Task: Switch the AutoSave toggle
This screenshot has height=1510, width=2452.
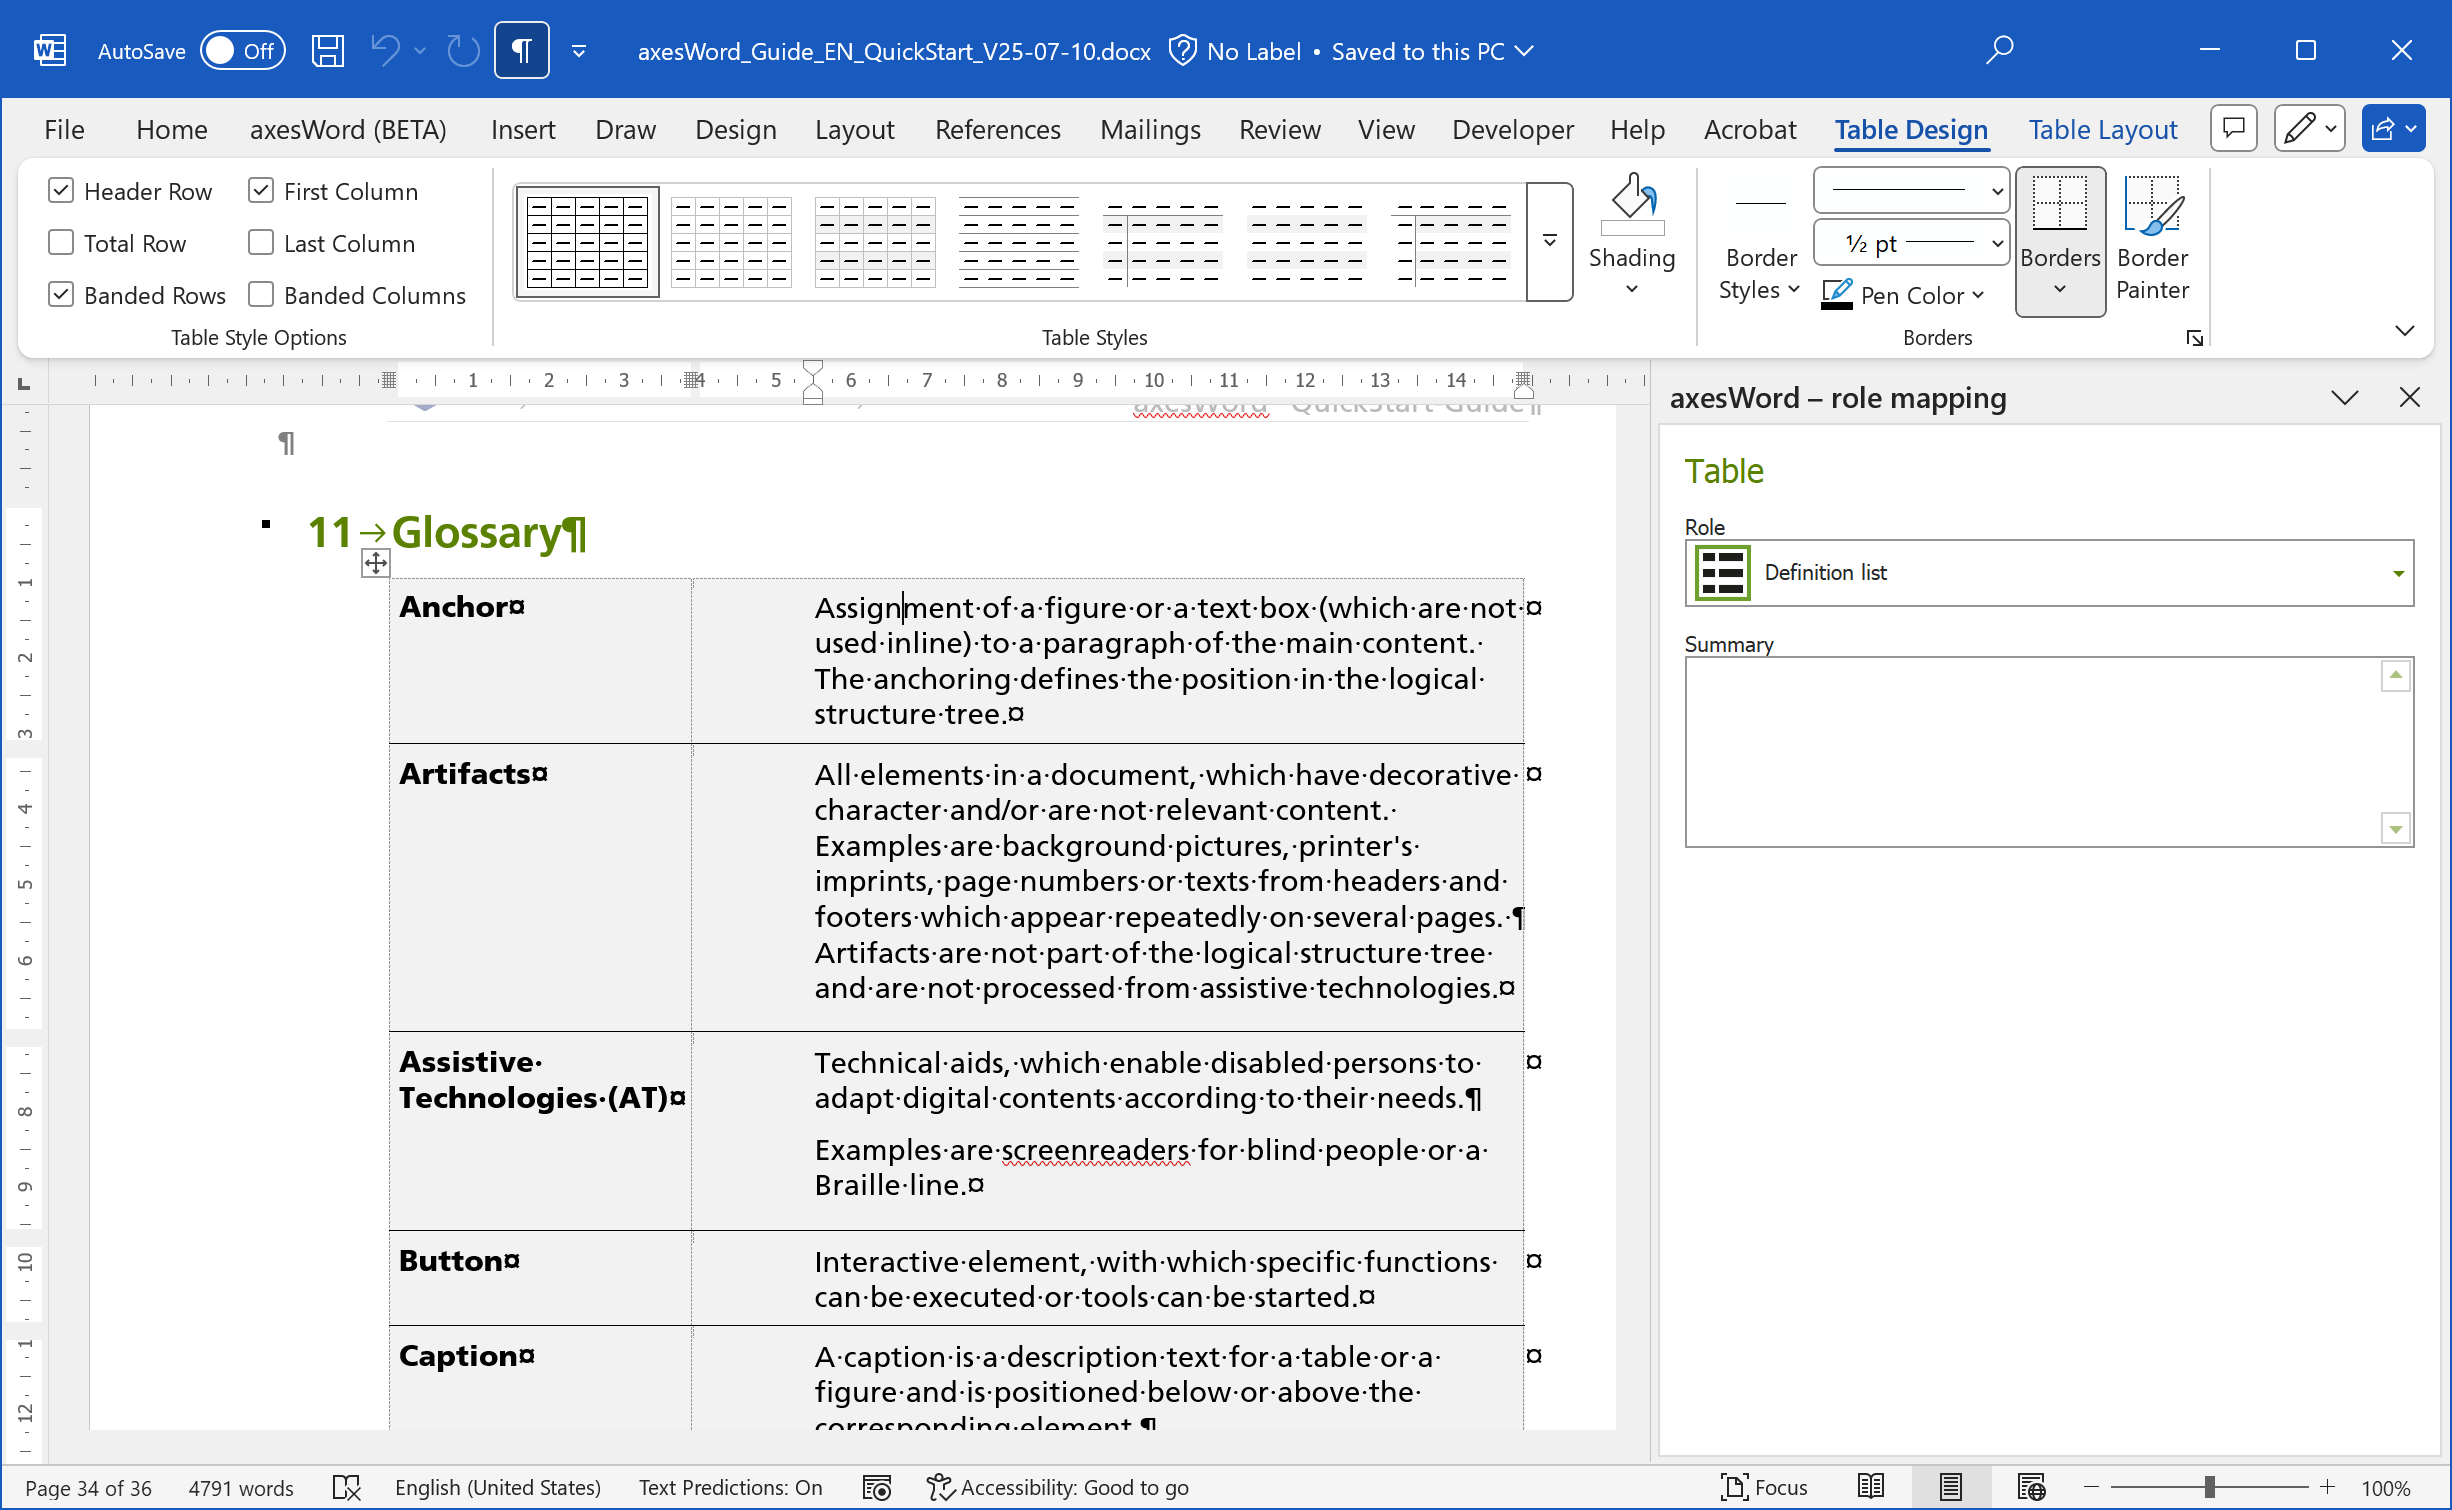Action: [243, 51]
